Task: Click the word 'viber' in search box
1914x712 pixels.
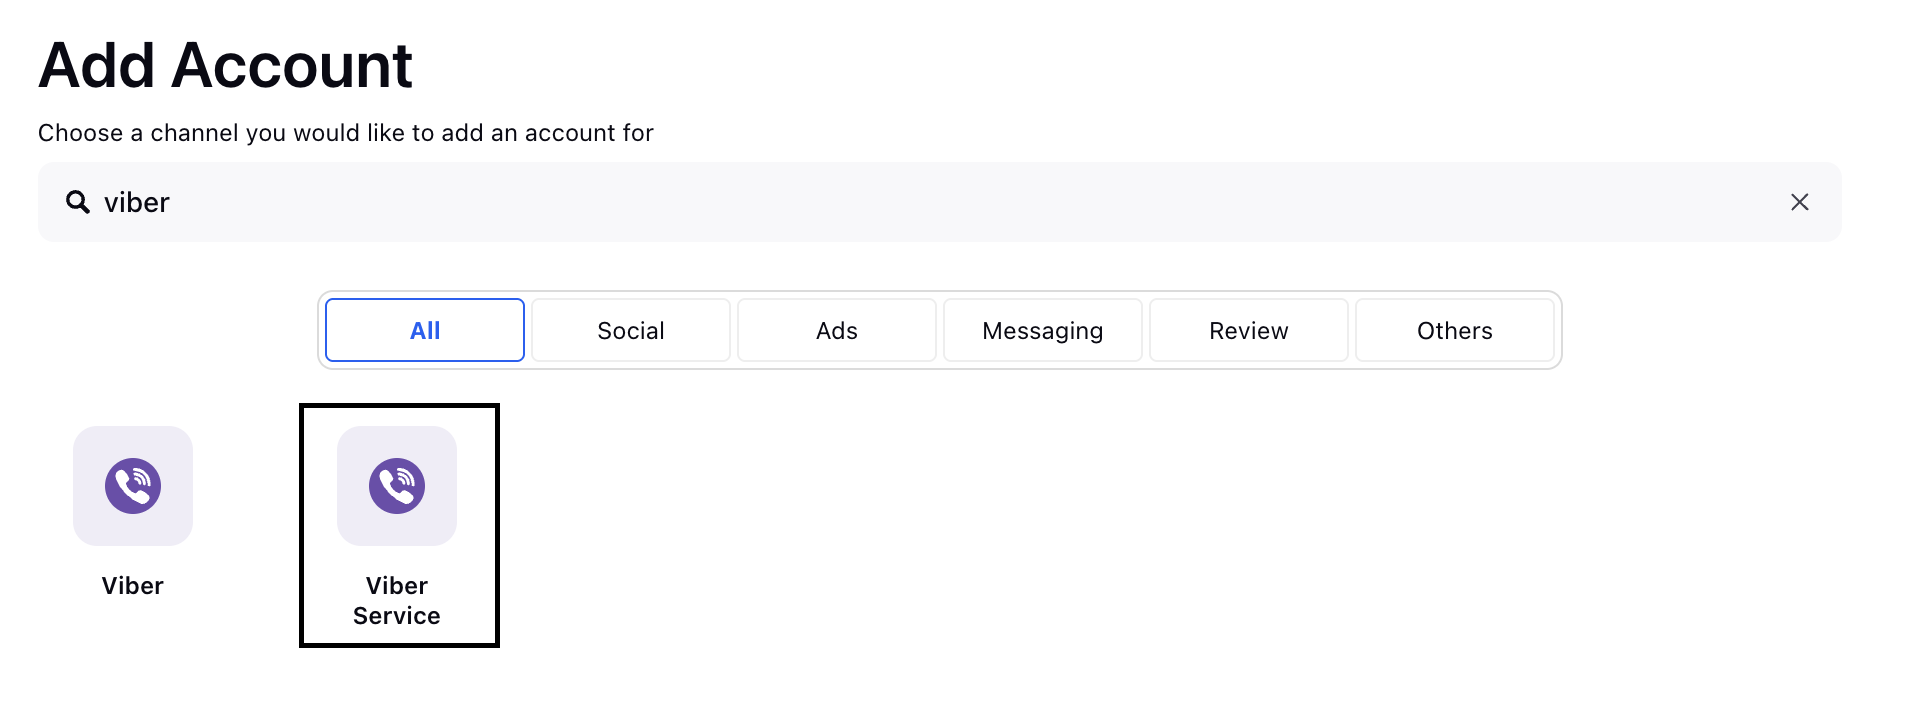Action: (x=137, y=202)
